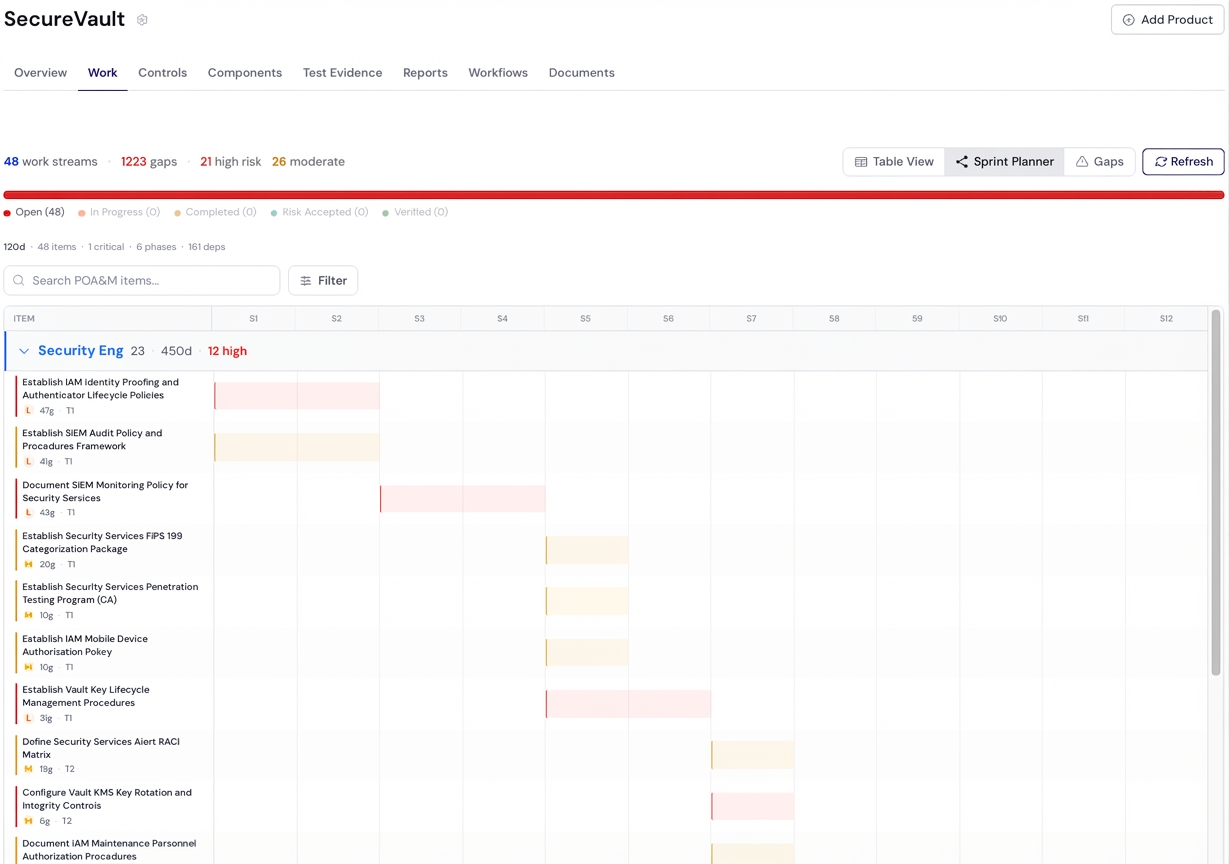The image size is (1229, 864).
Task: Switch to Table View
Action: click(x=894, y=162)
